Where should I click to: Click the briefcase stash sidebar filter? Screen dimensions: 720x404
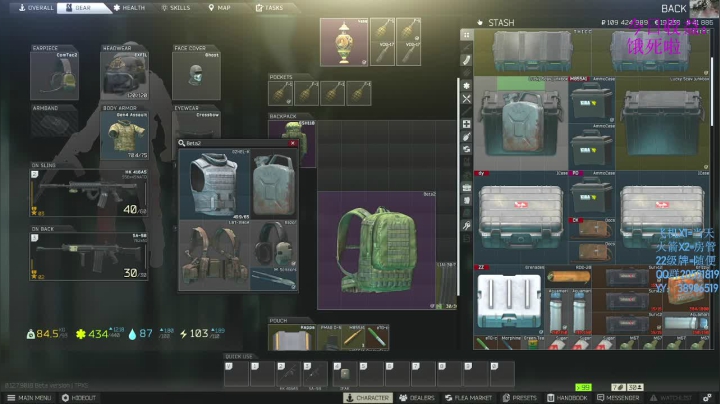(467, 187)
